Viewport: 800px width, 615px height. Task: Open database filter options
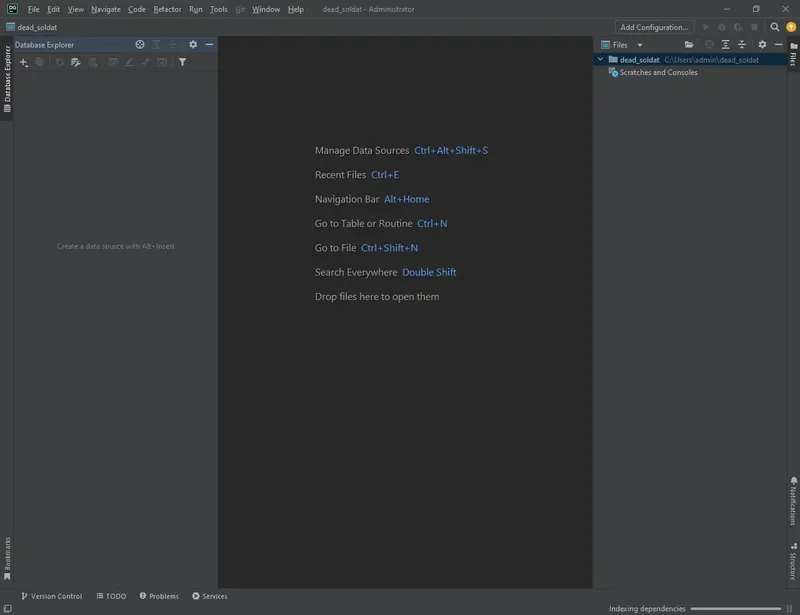click(x=181, y=61)
